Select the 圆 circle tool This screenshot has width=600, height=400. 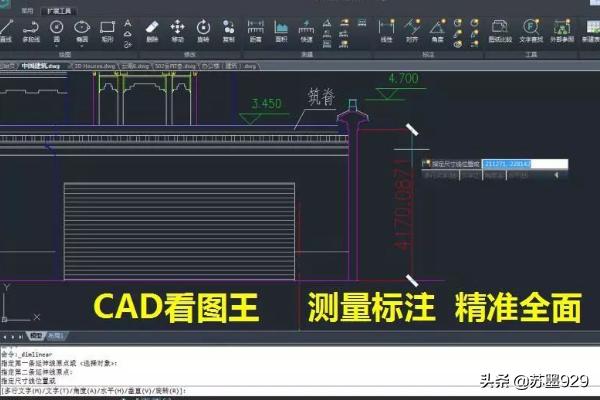point(57,31)
